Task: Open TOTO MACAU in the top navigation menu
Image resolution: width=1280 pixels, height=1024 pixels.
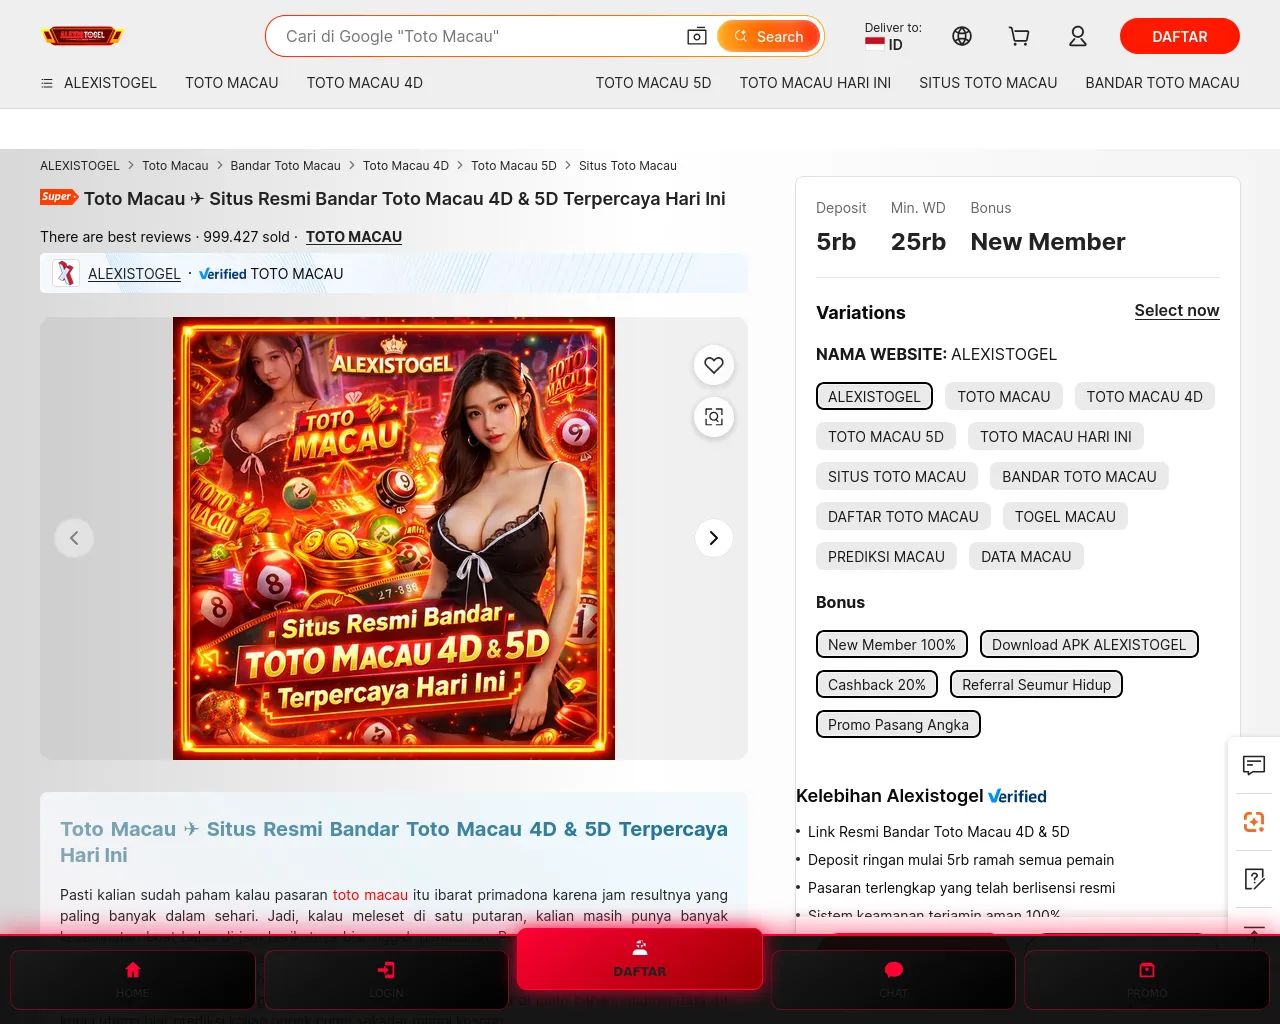Action: [x=232, y=83]
